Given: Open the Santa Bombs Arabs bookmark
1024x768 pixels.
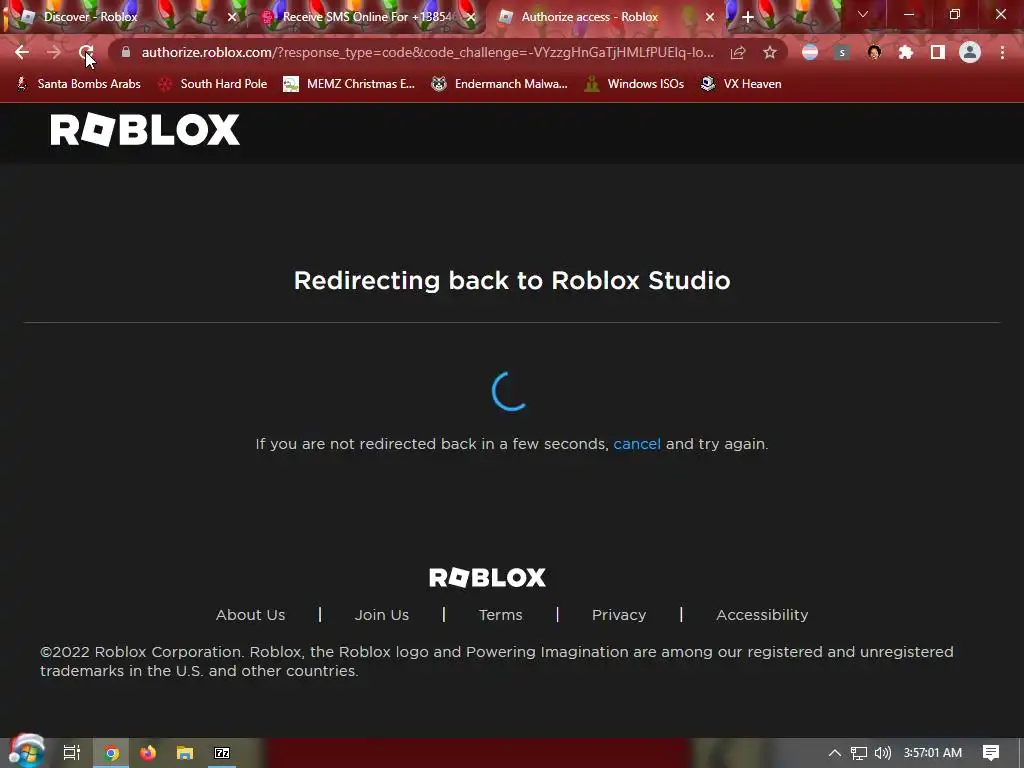Looking at the screenshot, I should 78,84.
